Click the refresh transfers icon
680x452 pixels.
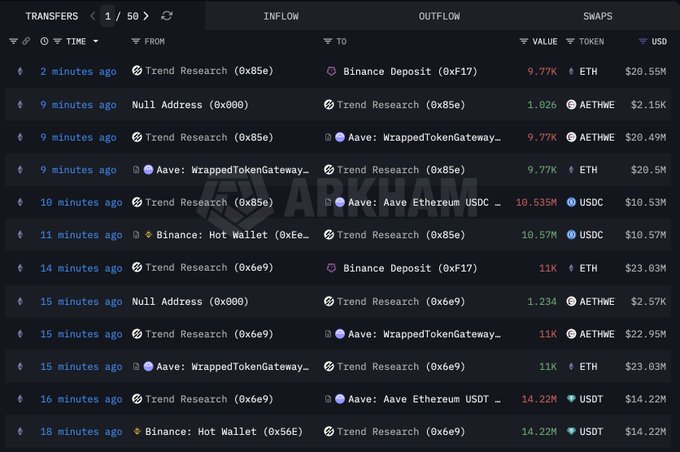click(x=167, y=16)
